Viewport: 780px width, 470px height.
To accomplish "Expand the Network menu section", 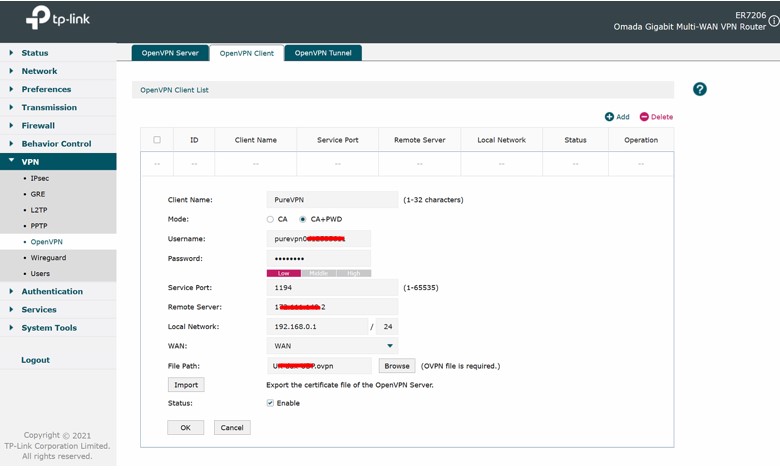I will 58,71.
